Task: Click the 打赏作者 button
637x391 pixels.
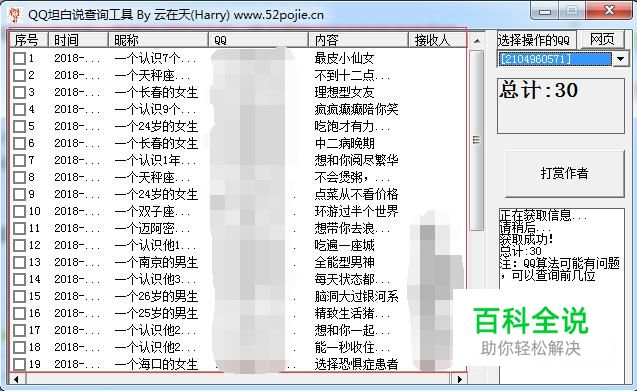Action: (x=564, y=174)
